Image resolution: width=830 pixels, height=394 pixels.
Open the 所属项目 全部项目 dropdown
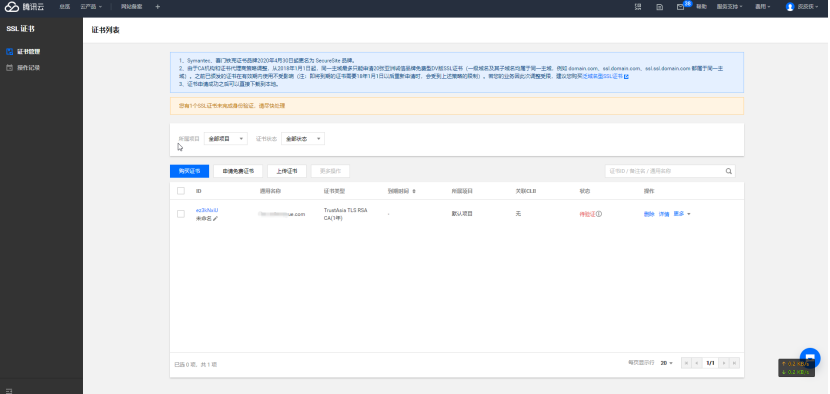225,139
